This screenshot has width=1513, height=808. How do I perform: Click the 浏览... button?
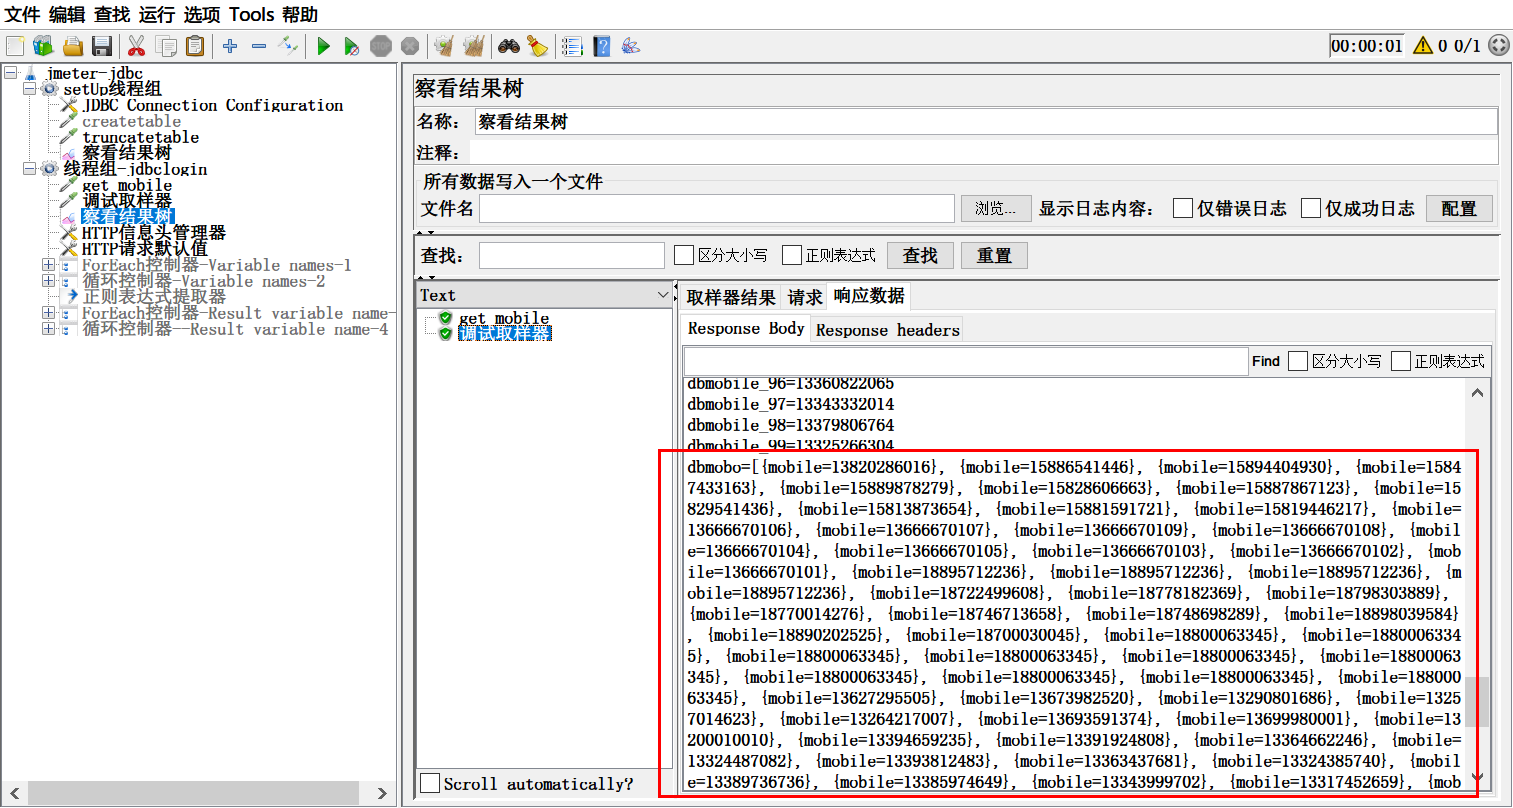(x=994, y=208)
